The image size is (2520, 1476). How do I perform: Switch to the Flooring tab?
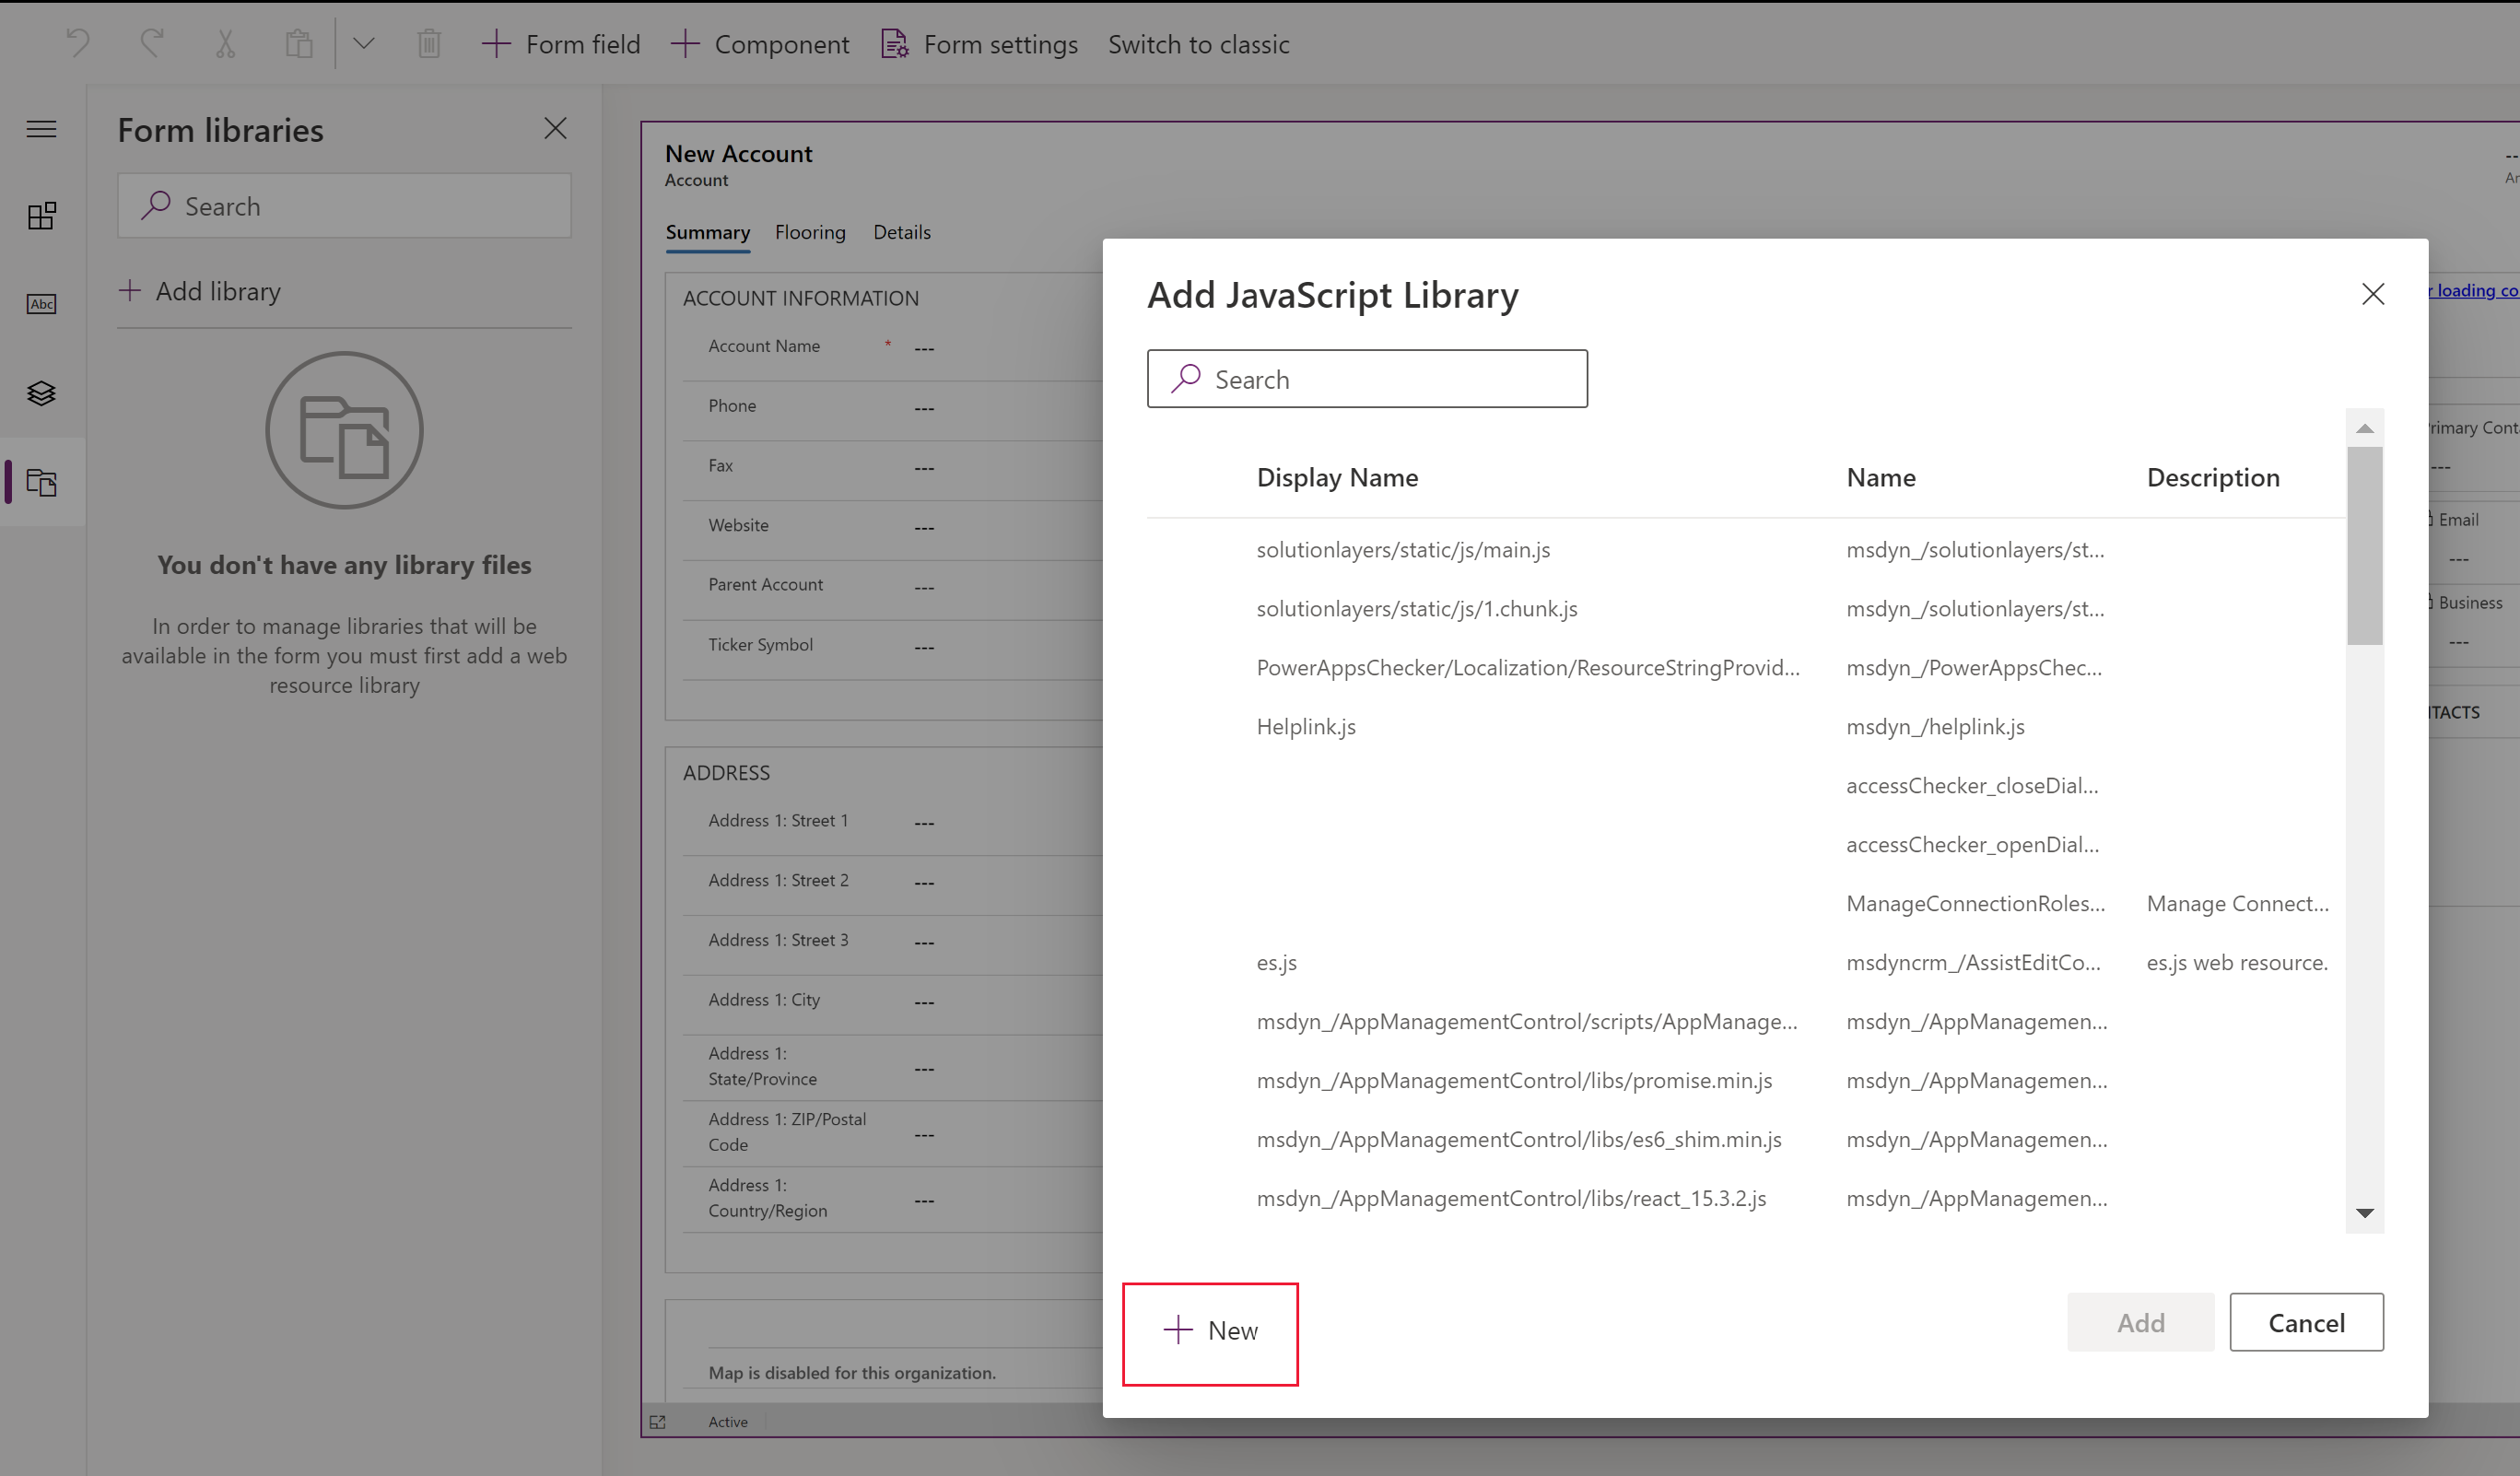click(x=810, y=230)
